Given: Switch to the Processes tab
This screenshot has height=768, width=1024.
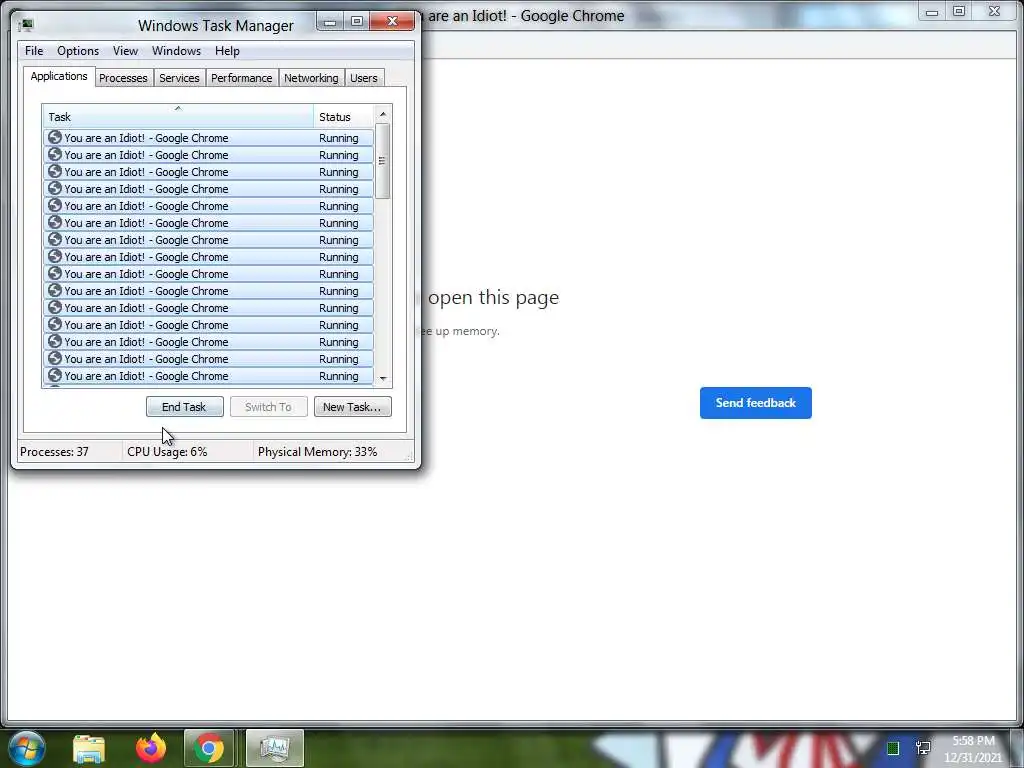Looking at the screenshot, I should [x=123, y=78].
